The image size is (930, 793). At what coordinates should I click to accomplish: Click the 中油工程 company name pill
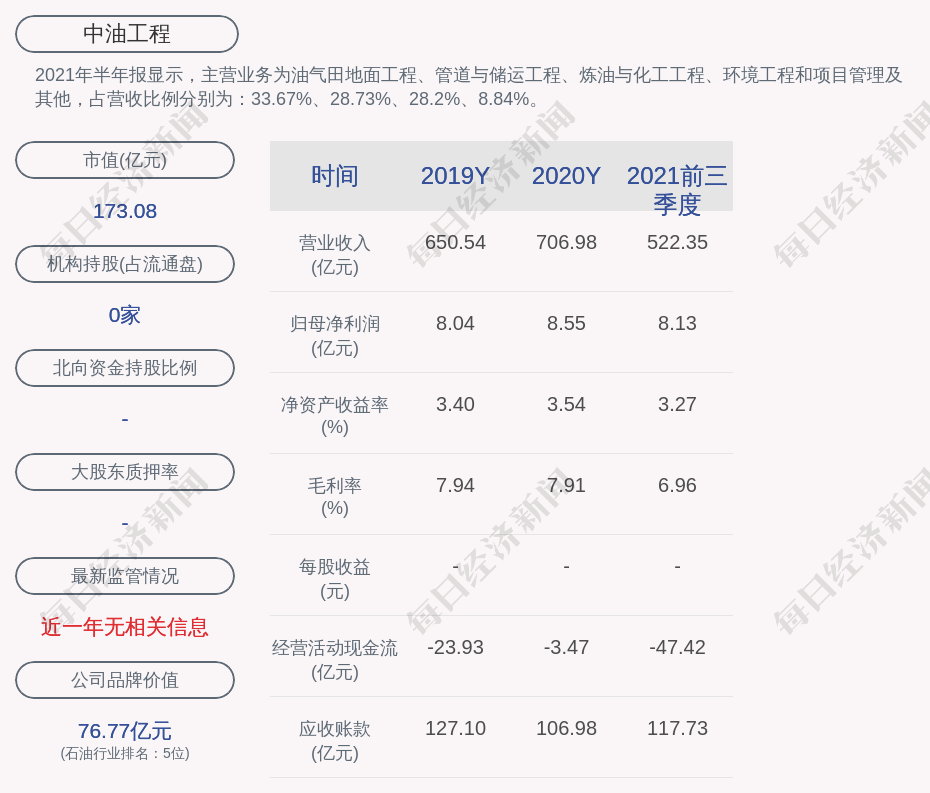click(127, 34)
